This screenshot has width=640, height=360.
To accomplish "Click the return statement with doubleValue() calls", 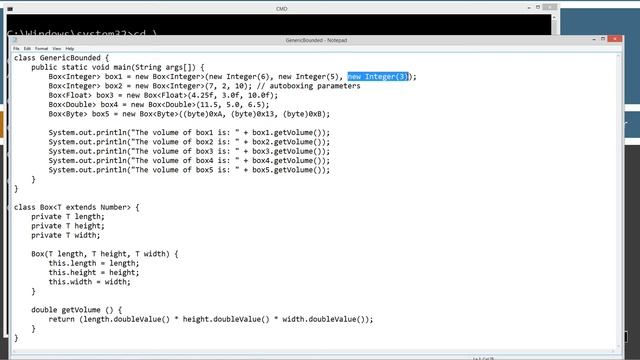I will 211,320.
